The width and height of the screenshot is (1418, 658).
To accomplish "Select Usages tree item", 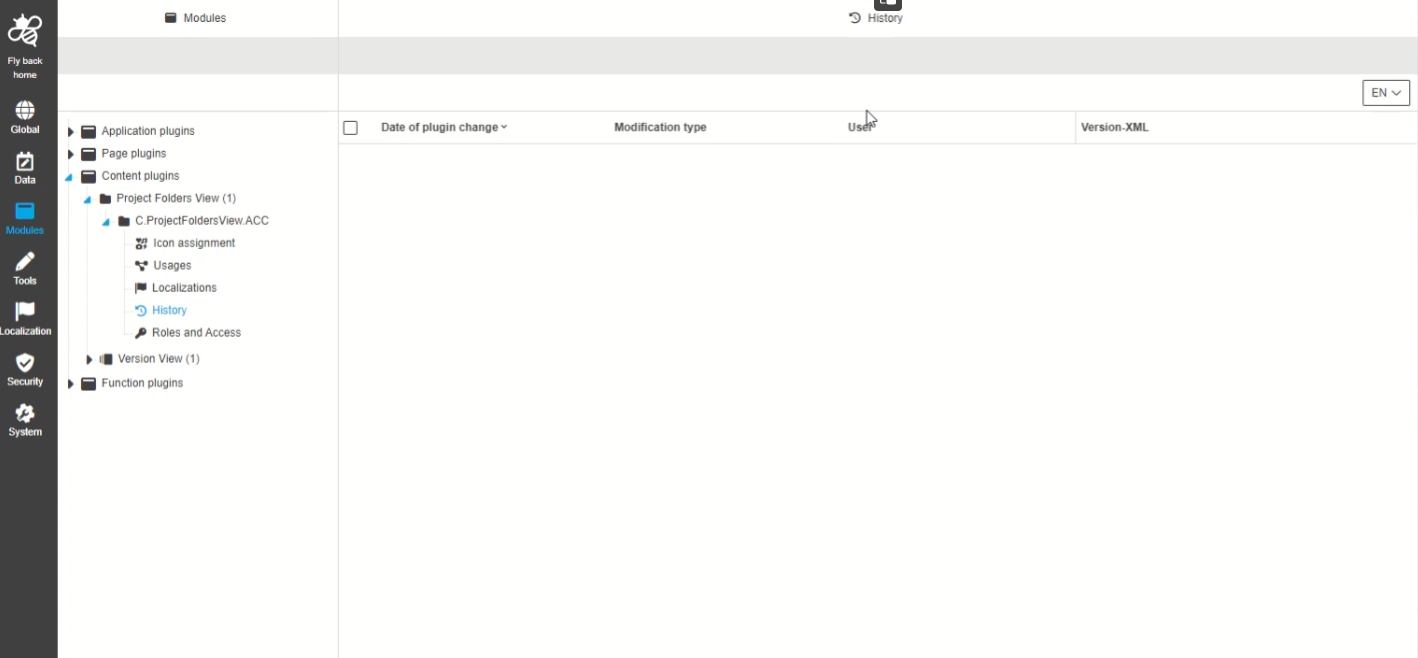I will pyautogui.click(x=172, y=266).
